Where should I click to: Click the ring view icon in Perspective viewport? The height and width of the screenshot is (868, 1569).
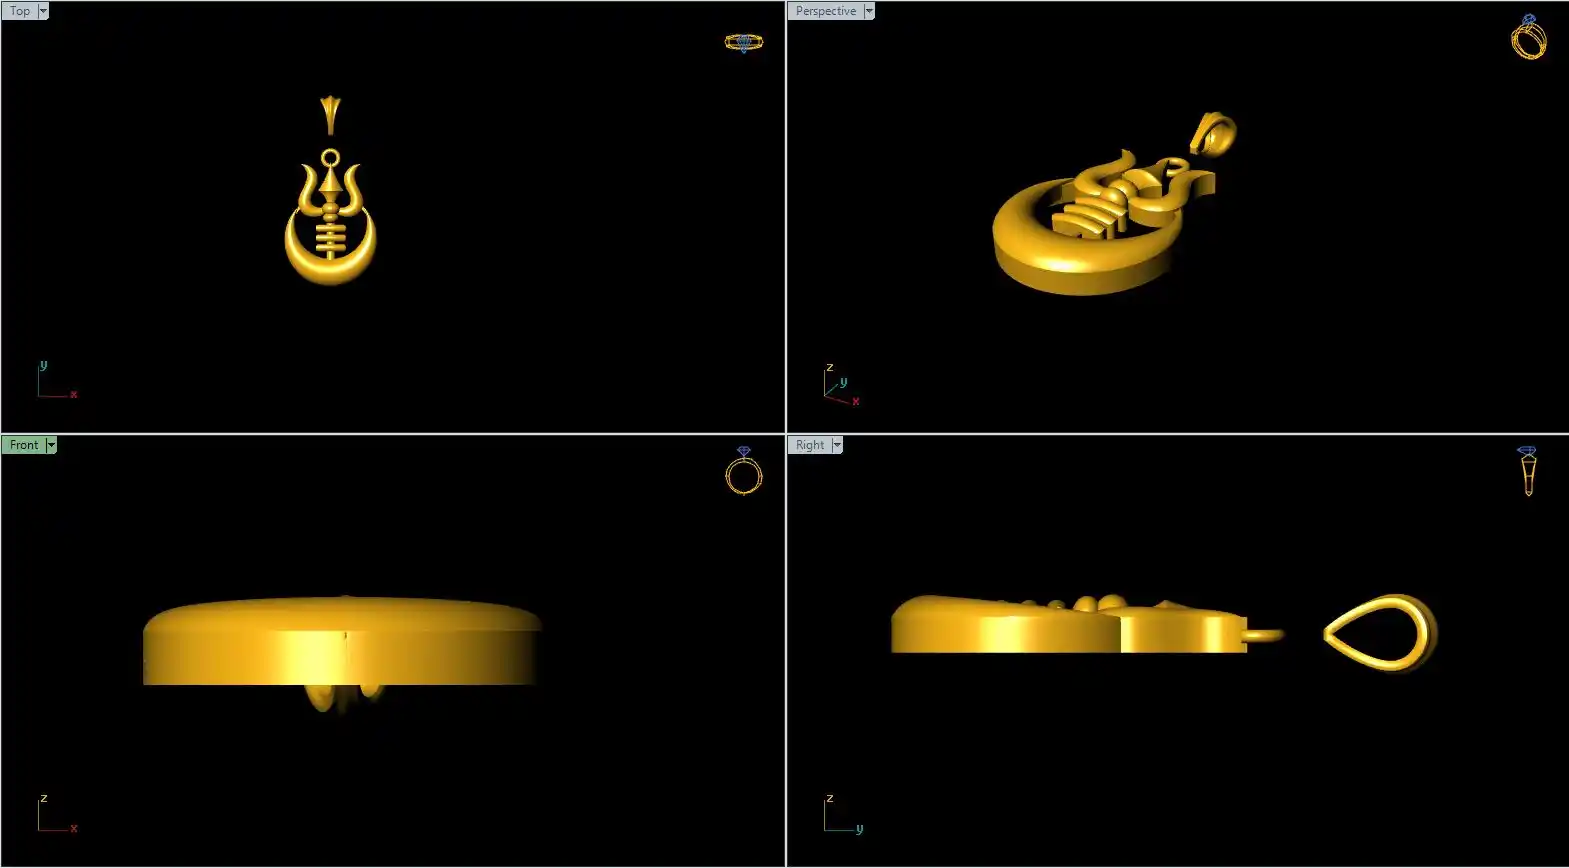coord(1528,38)
